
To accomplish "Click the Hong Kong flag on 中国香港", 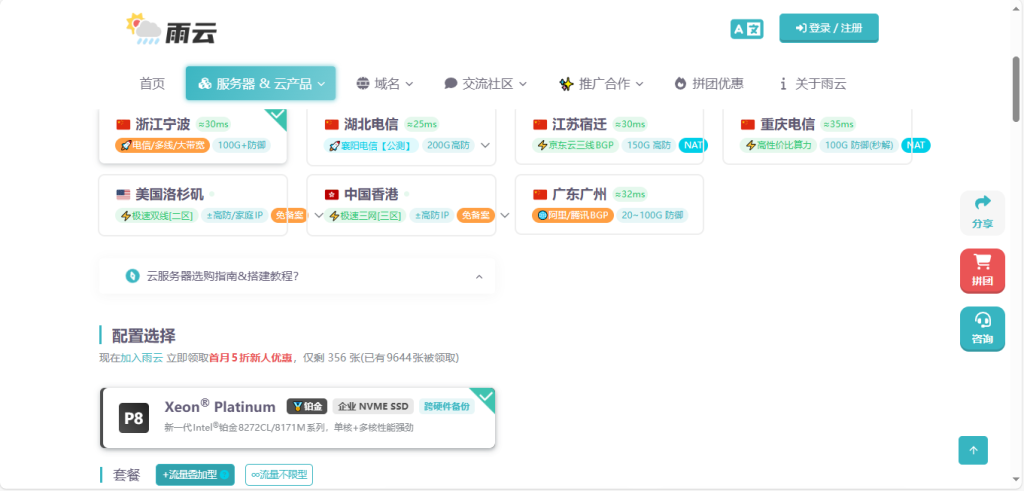I will tap(332, 194).
